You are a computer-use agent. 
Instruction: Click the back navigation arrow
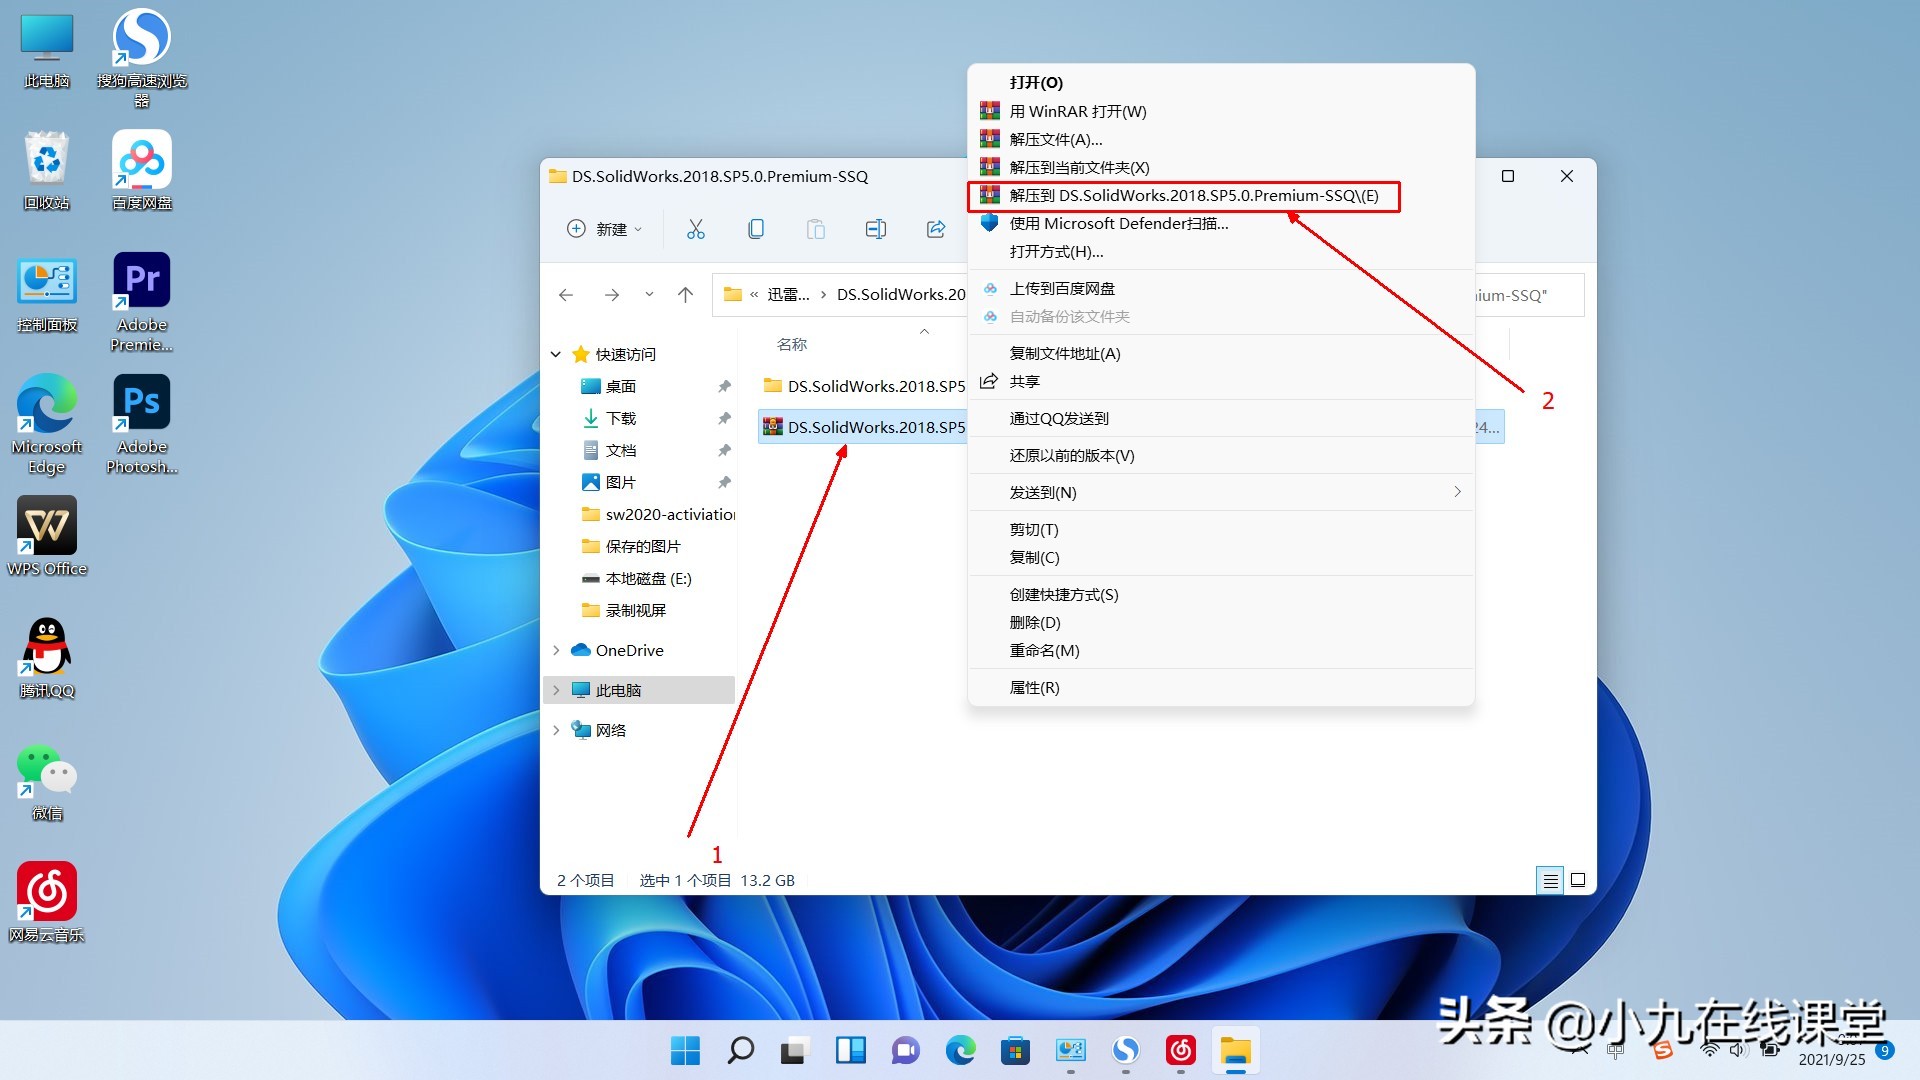pyautogui.click(x=566, y=294)
